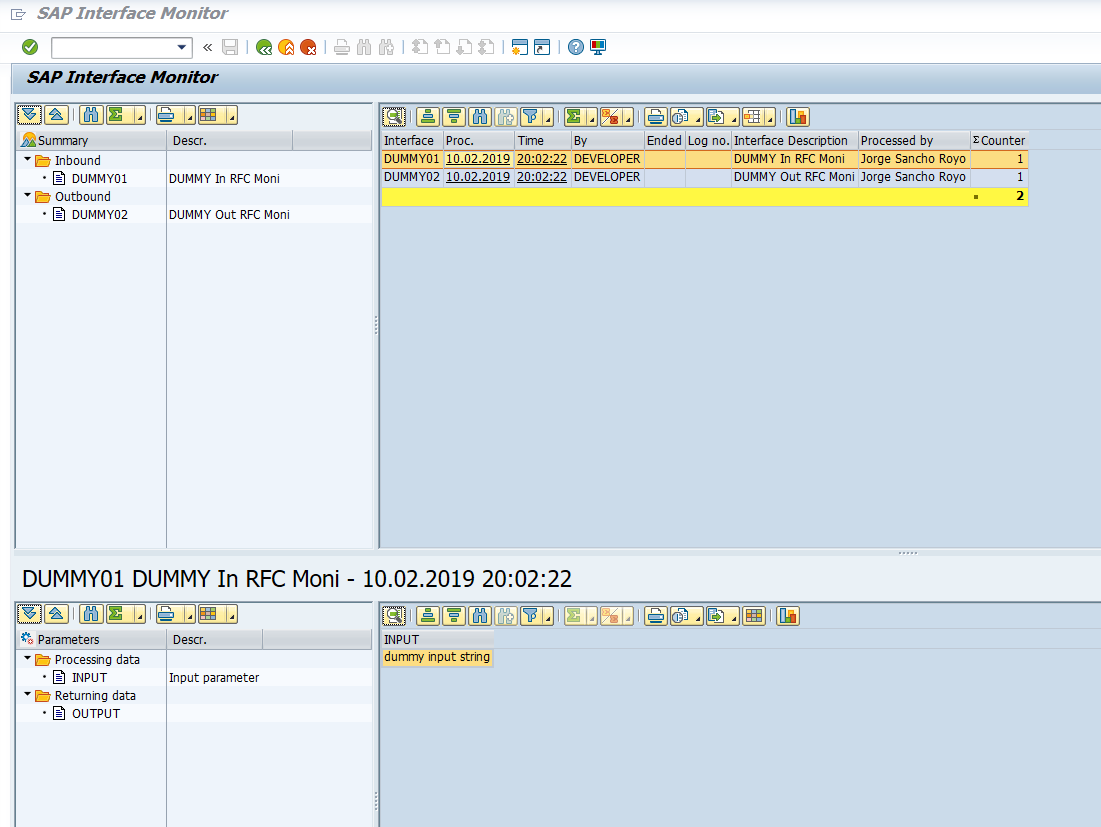Sort ascending in upper grid toolbar
Screen dimensions: 1101x827
coord(428,117)
